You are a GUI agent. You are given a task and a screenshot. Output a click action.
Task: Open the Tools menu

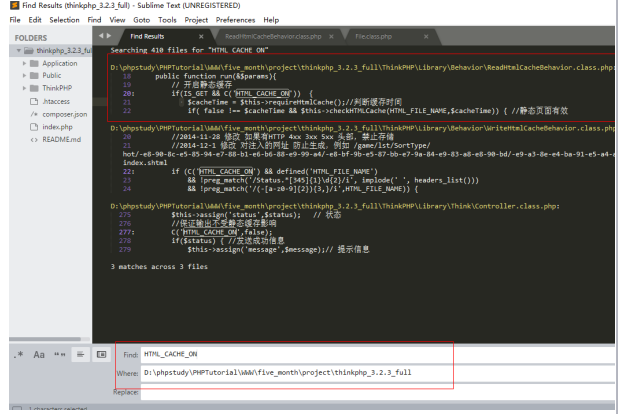point(167,20)
